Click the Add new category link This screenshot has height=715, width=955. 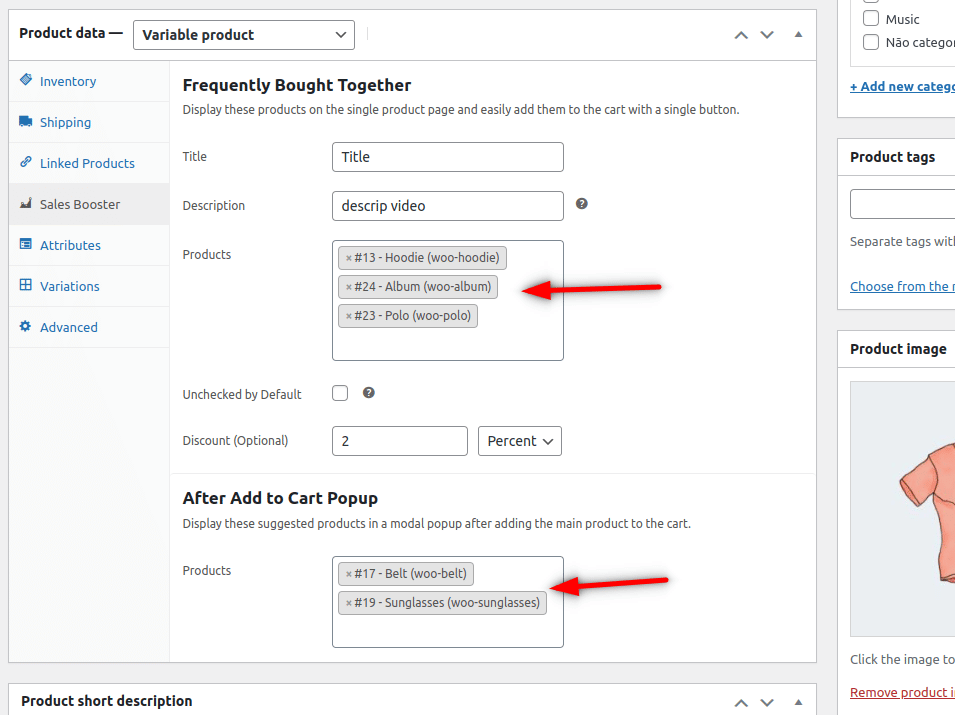click(902, 86)
